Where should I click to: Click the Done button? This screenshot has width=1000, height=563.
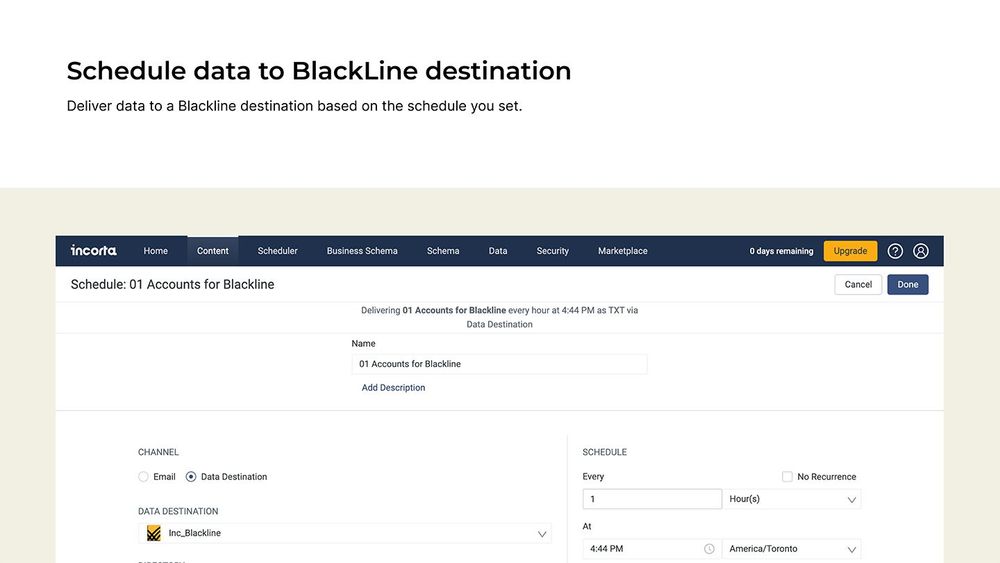point(908,284)
